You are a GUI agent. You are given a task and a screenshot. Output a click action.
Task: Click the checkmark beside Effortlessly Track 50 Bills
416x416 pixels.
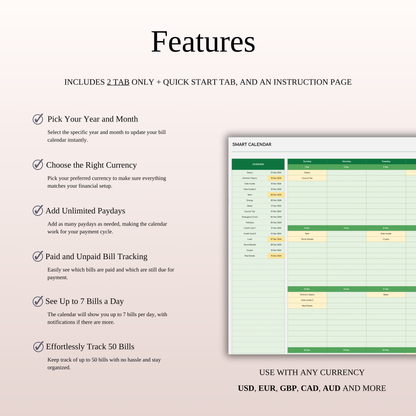pyautogui.click(x=38, y=347)
